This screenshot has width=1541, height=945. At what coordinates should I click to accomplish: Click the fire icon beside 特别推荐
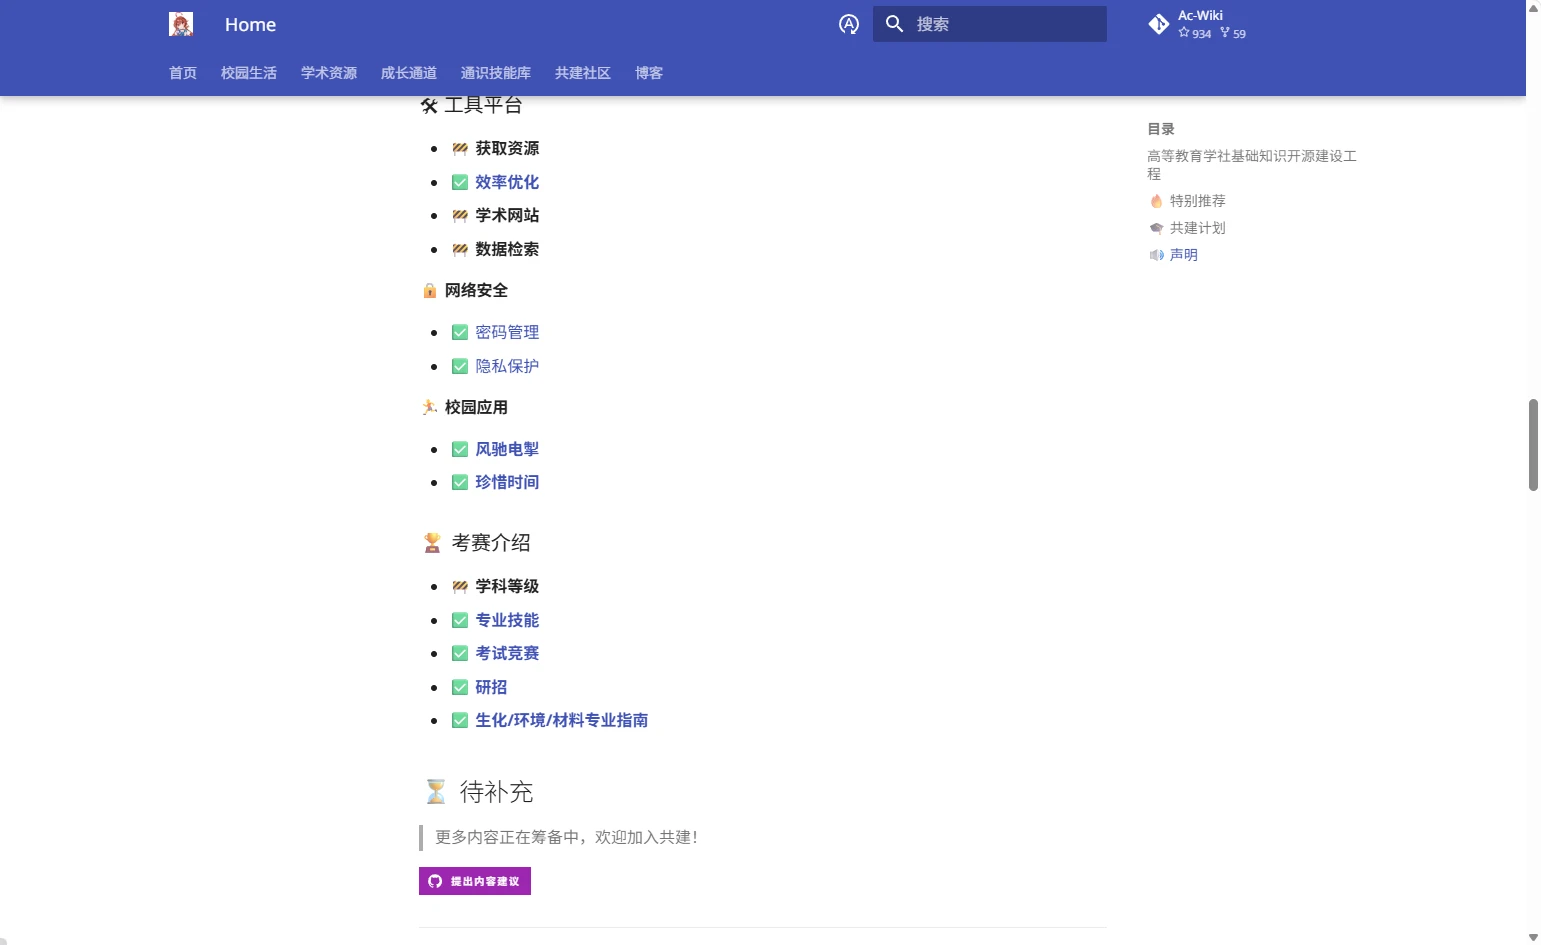(1156, 201)
